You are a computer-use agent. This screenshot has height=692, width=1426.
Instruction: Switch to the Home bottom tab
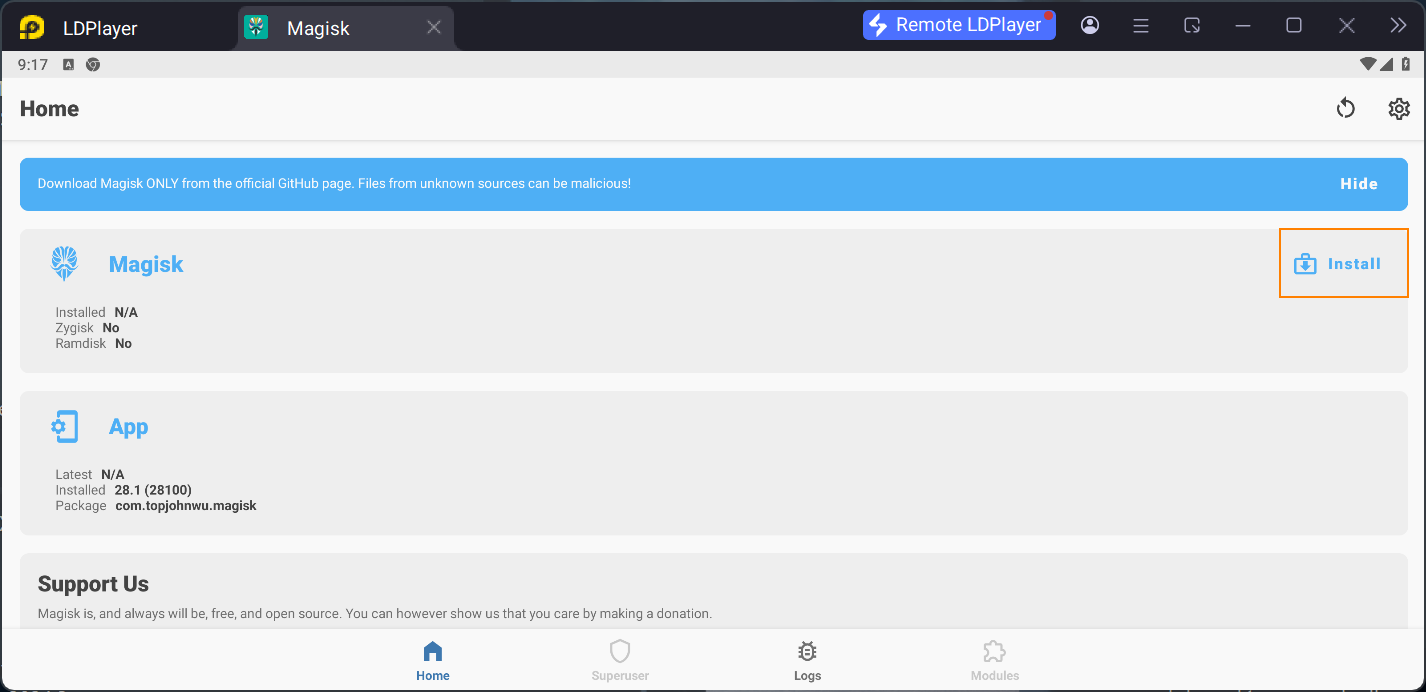433,662
